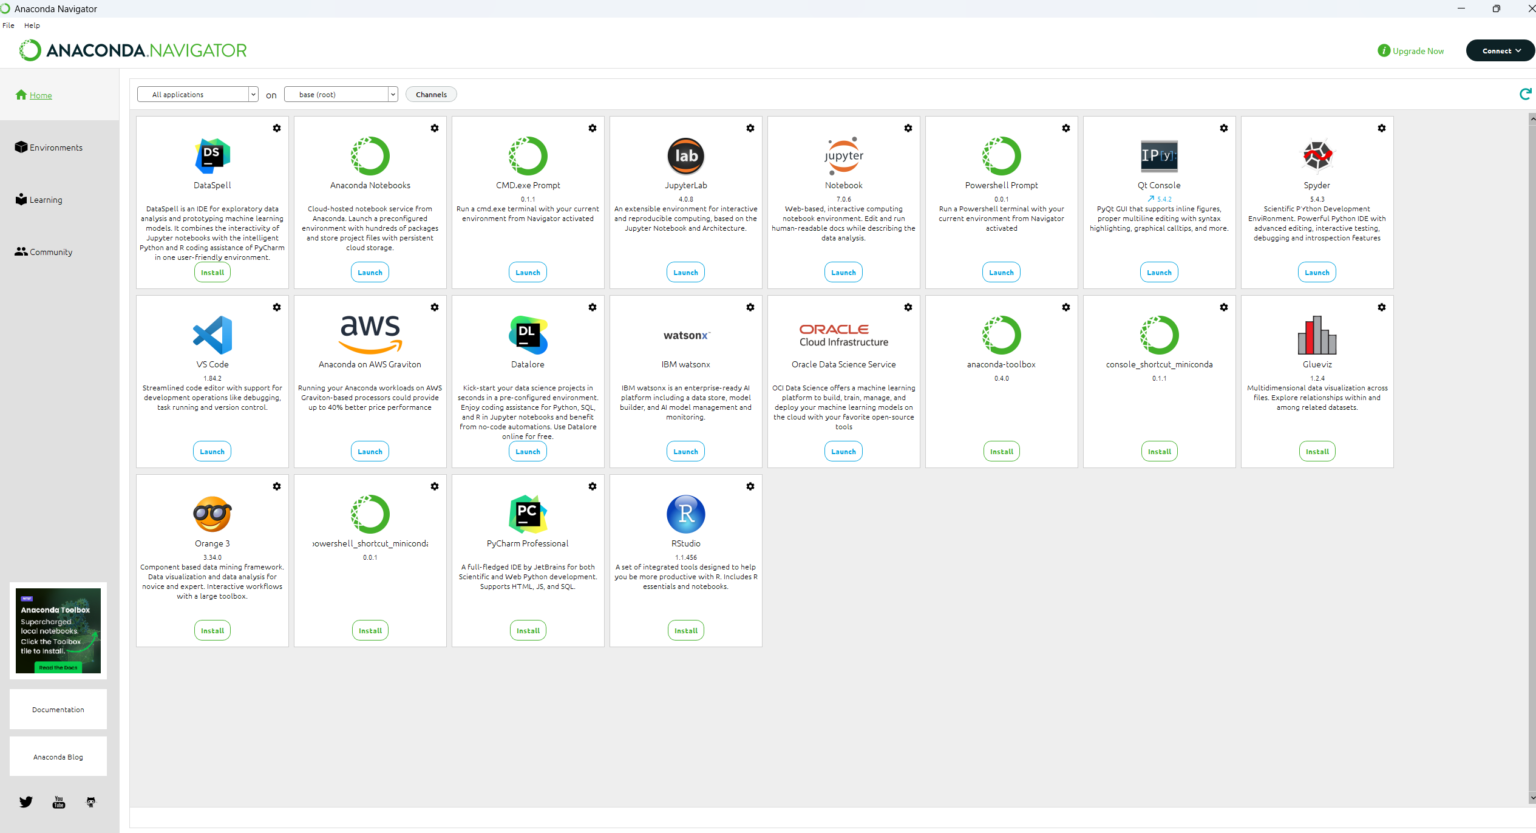
Task: Click the RStudio logo icon
Action: click(686, 514)
